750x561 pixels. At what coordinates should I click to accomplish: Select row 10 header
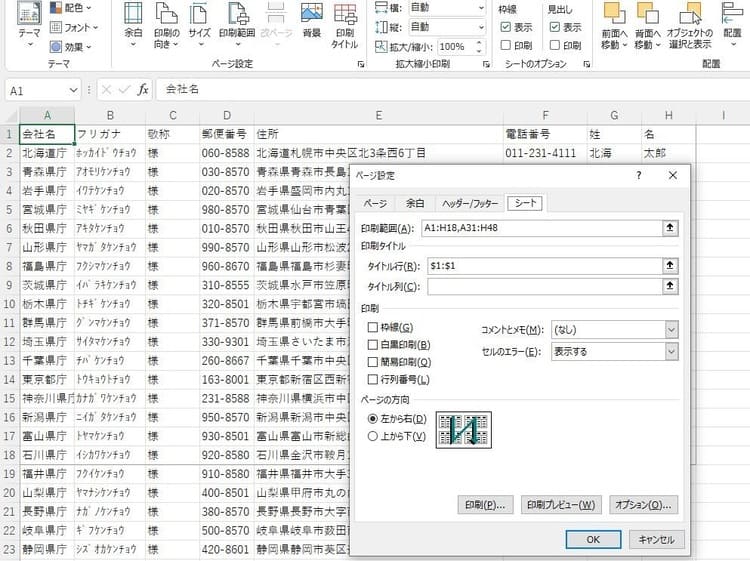click(9, 304)
